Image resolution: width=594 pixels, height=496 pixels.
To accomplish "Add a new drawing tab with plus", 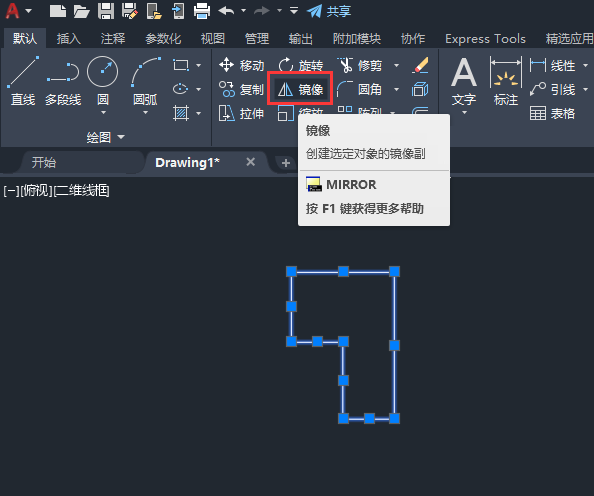I will (x=286, y=163).
